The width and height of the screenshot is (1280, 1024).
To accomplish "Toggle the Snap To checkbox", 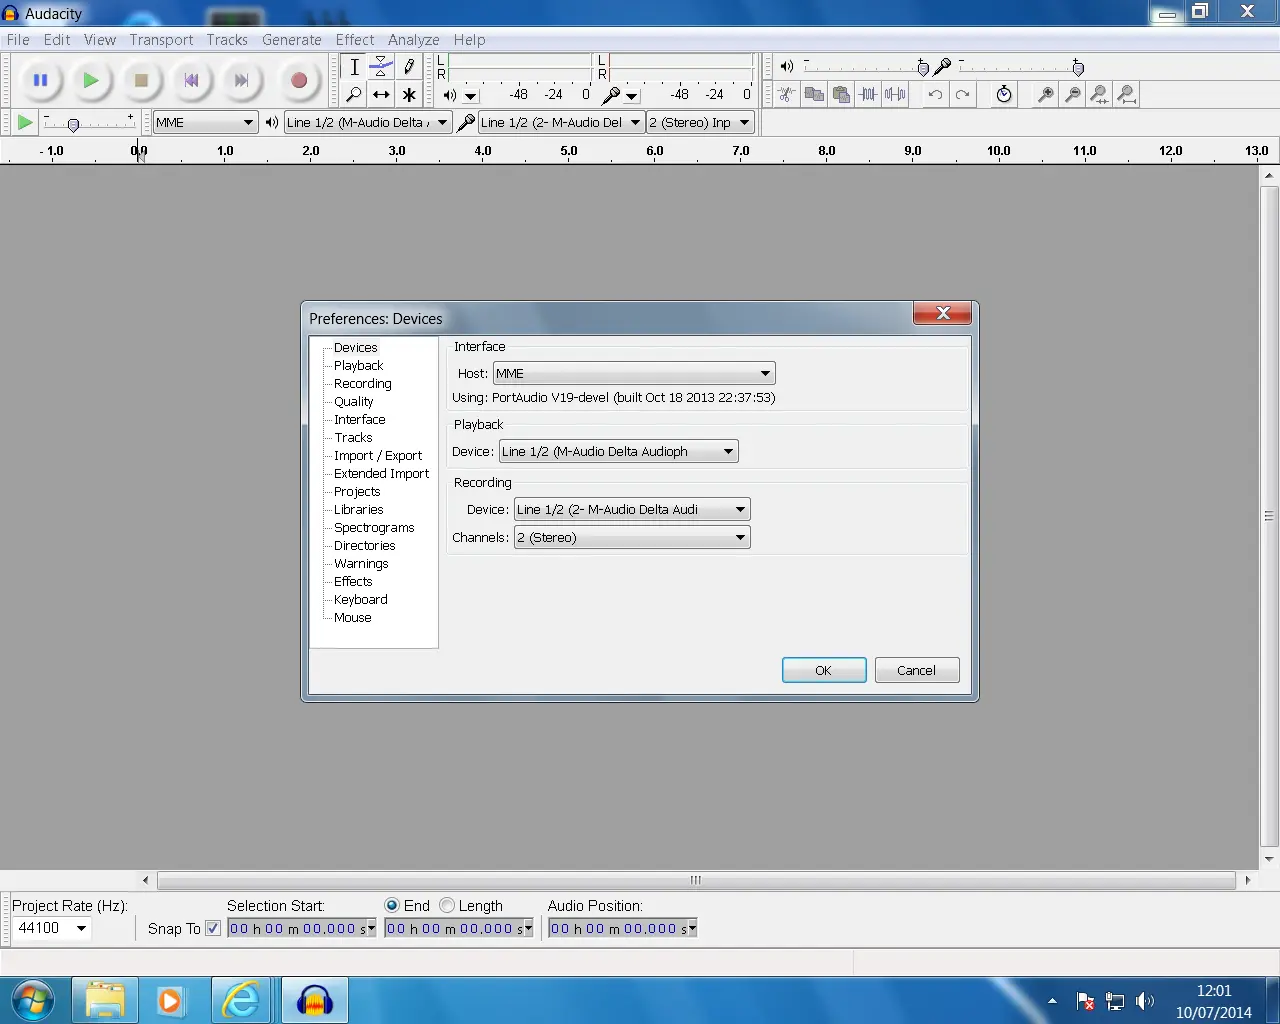I will [213, 928].
